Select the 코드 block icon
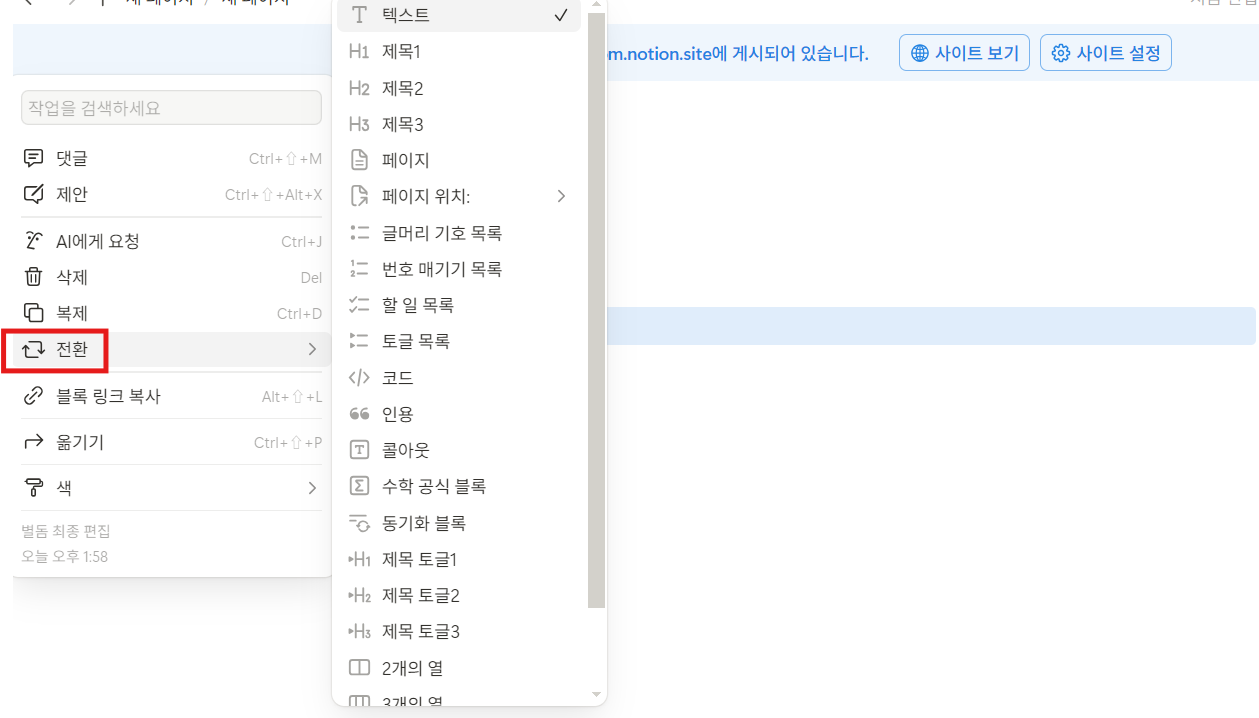This screenshot has width=1259, height=718. tap(359, 377)
